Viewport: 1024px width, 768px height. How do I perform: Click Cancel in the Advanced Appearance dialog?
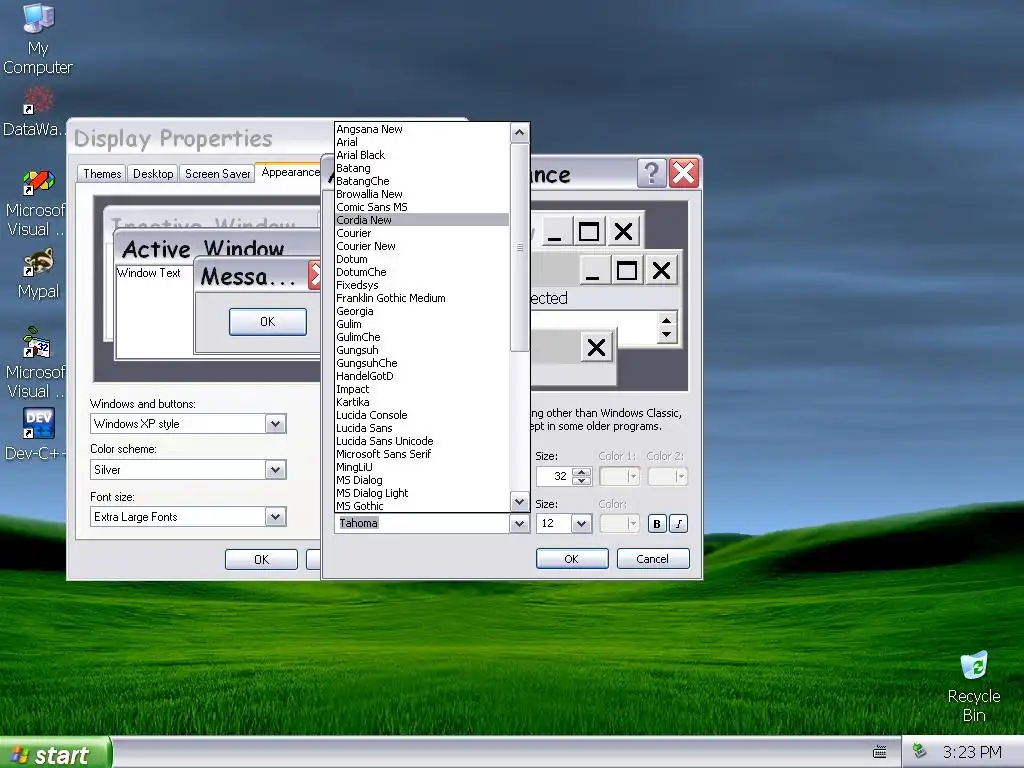pos(653,559)
